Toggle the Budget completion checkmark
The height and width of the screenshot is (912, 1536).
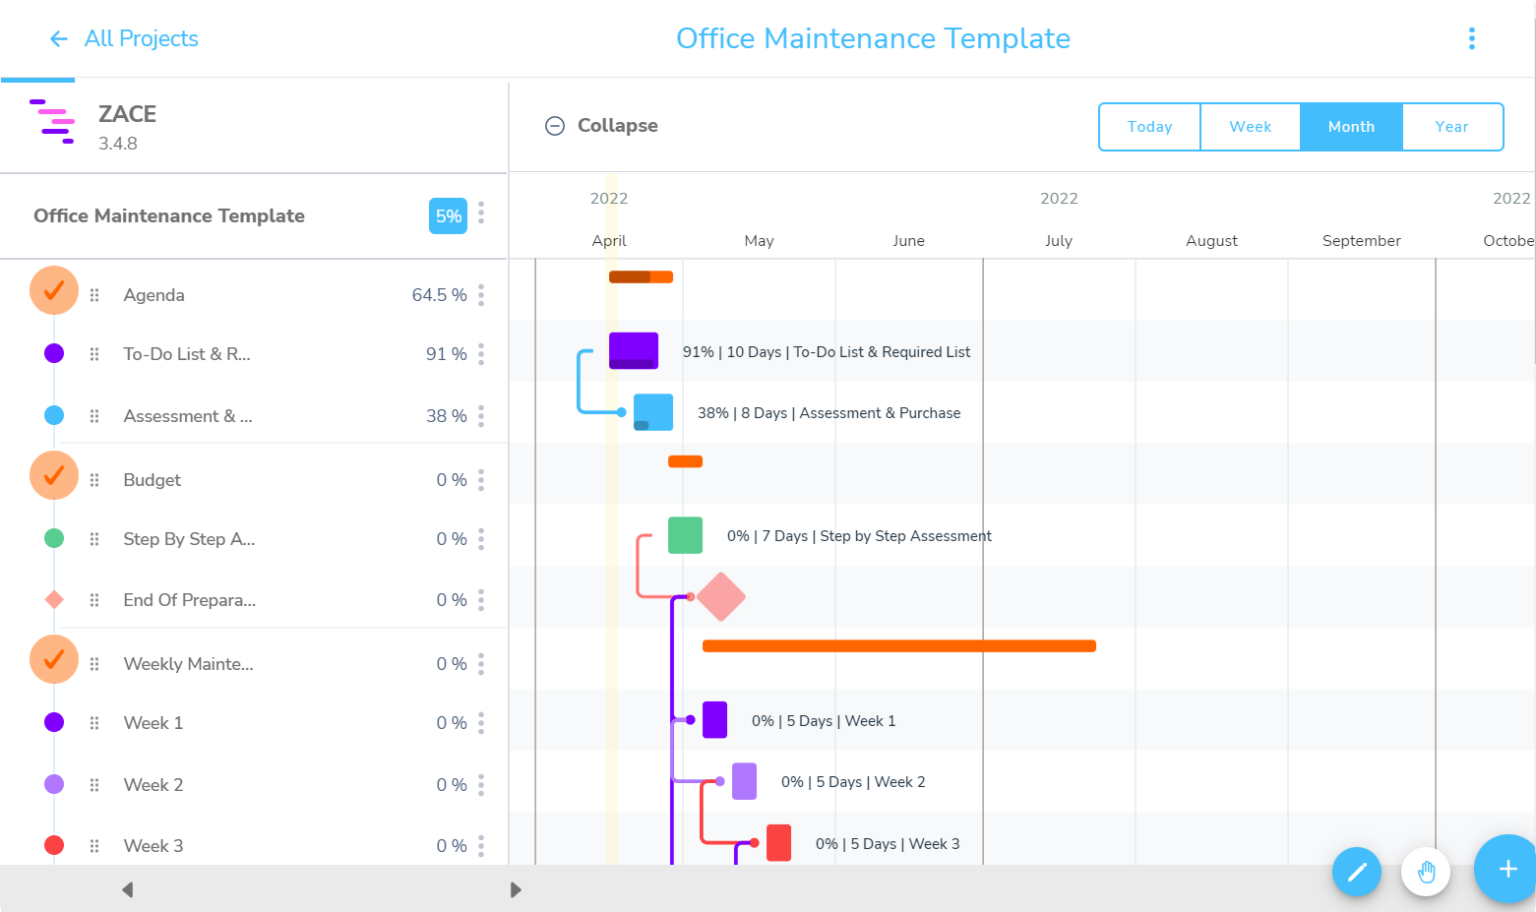pyautogui.click(x=54, y=475)
